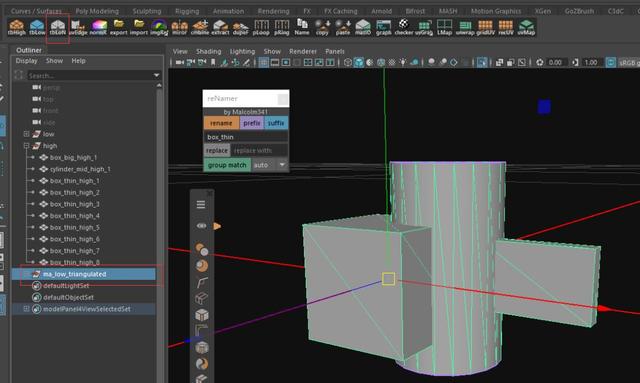The width and height of the screenshot is (640, 383).
Task: Open the graph shelf tool
Action: coord(383,27)
